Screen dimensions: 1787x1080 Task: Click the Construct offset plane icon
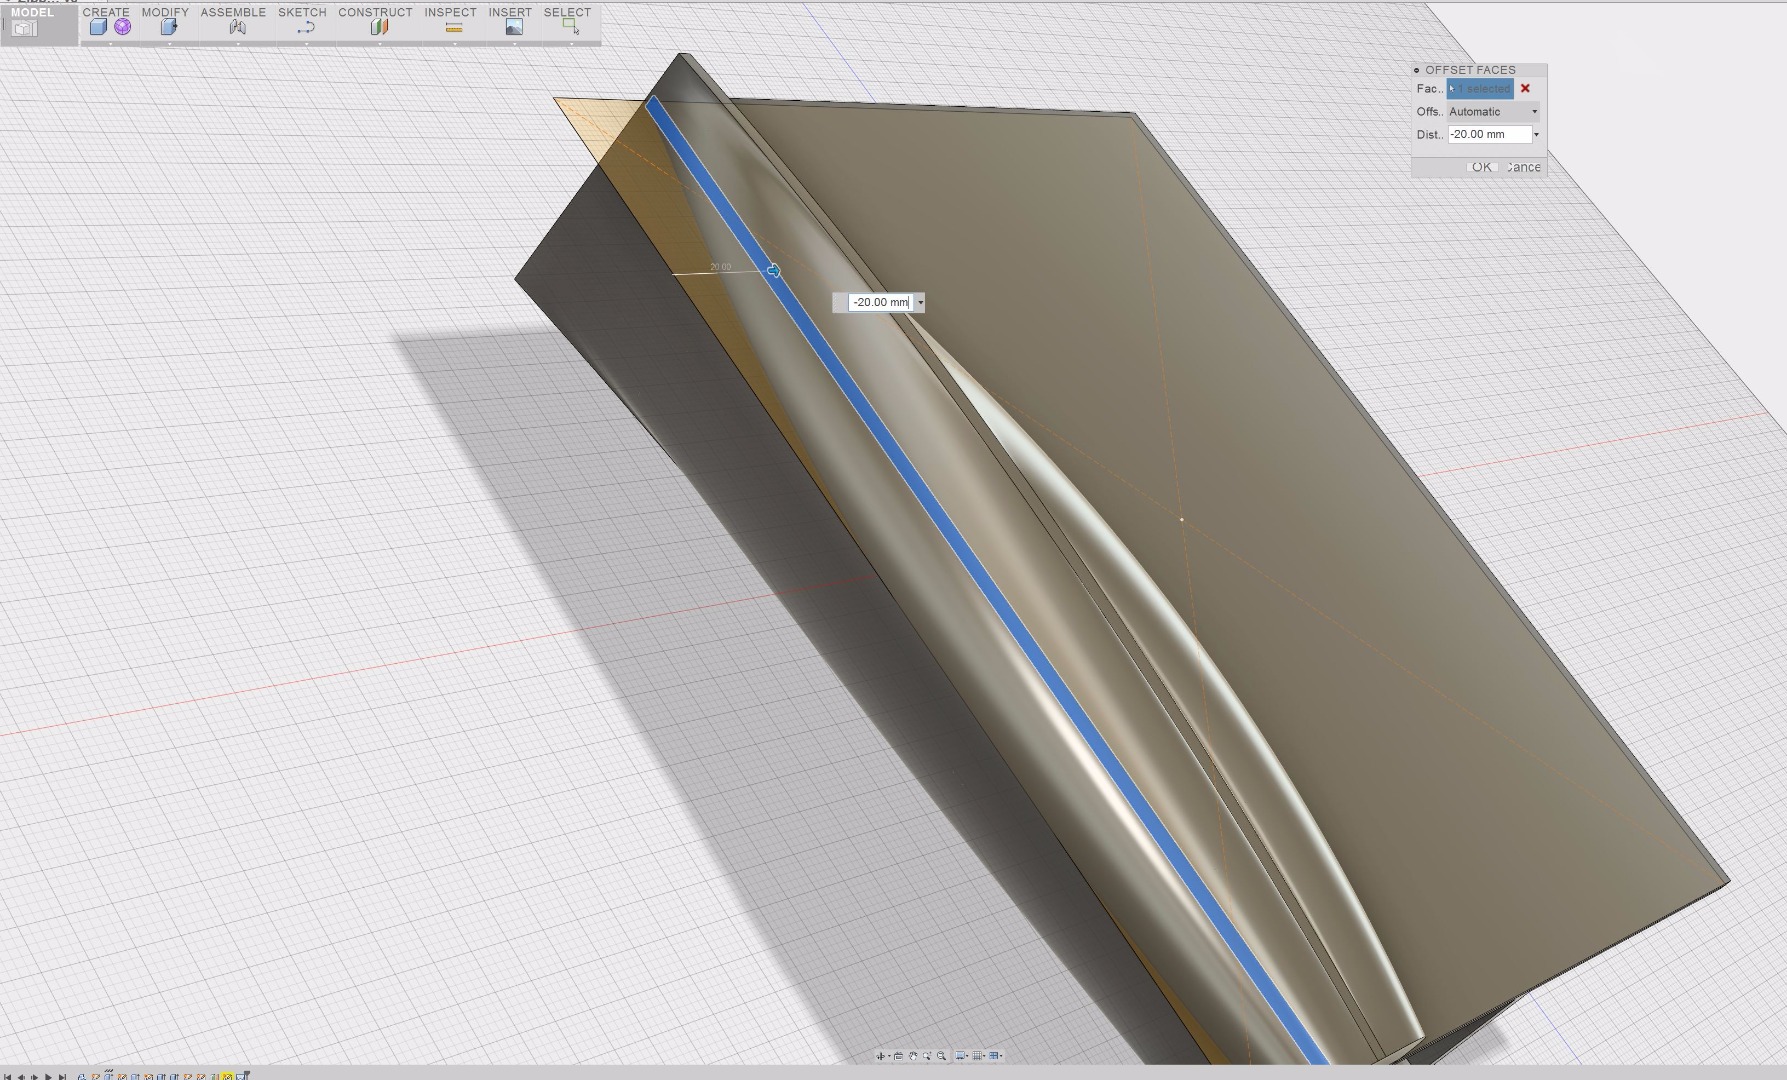click(379, 28)
